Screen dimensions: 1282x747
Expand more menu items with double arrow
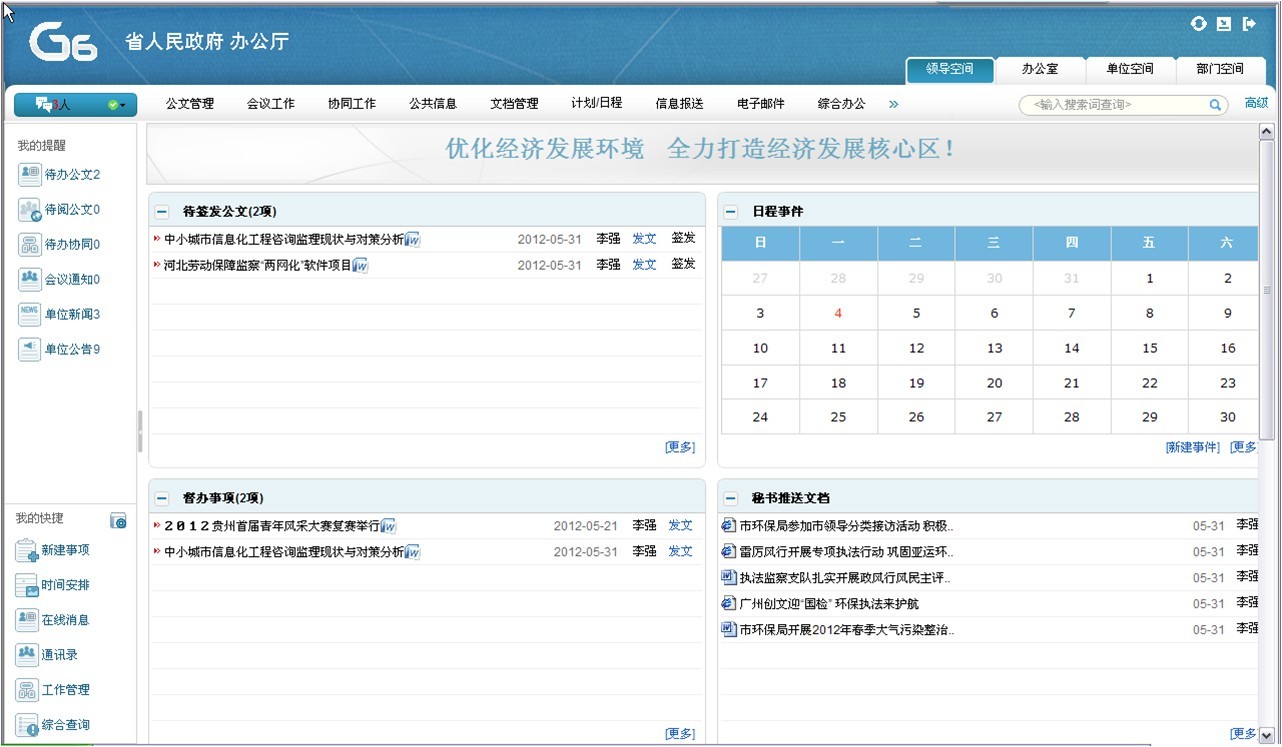pyautogui.click(x=893, y=104)
